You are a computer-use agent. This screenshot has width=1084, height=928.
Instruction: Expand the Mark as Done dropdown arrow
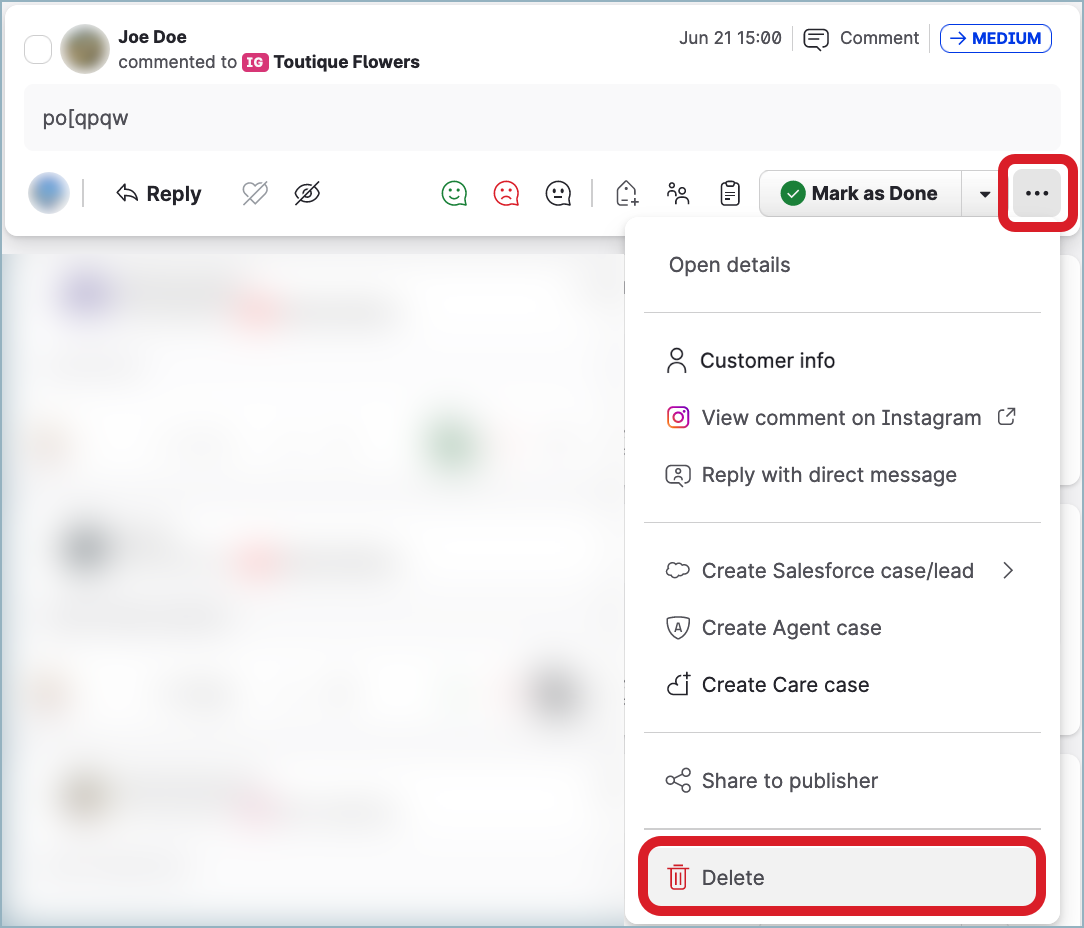985,194
